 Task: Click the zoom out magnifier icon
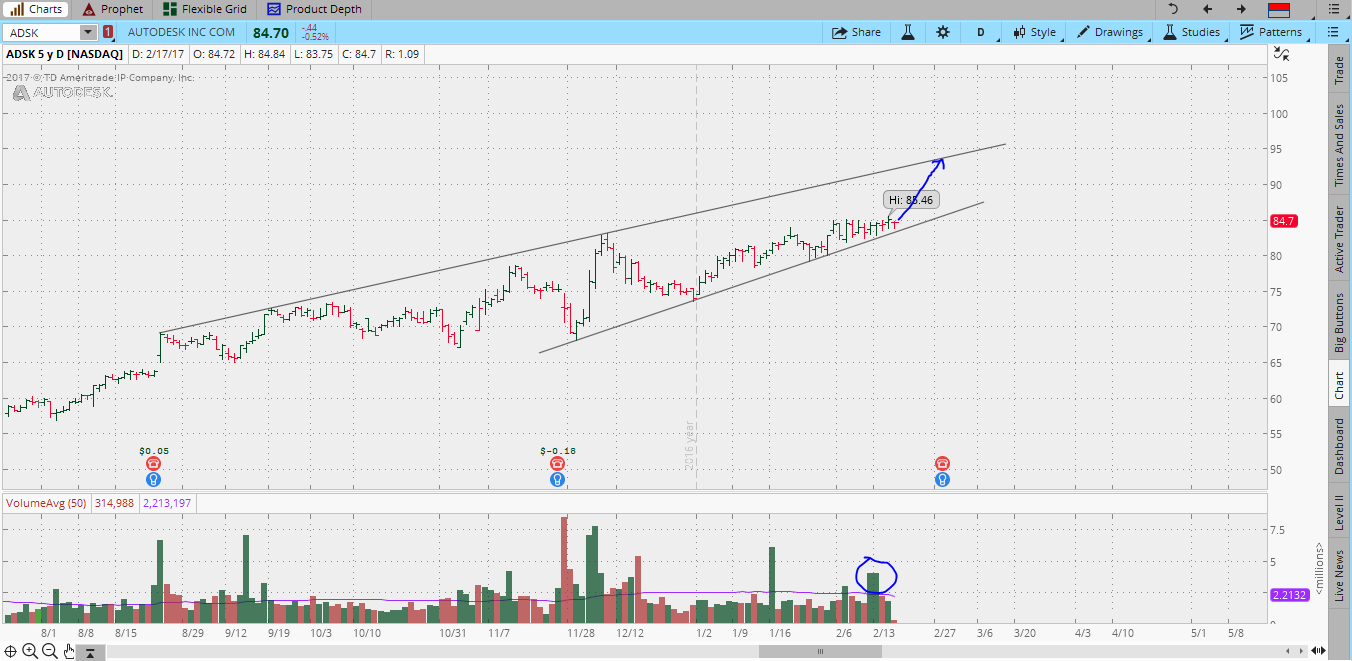pos(49,652)
